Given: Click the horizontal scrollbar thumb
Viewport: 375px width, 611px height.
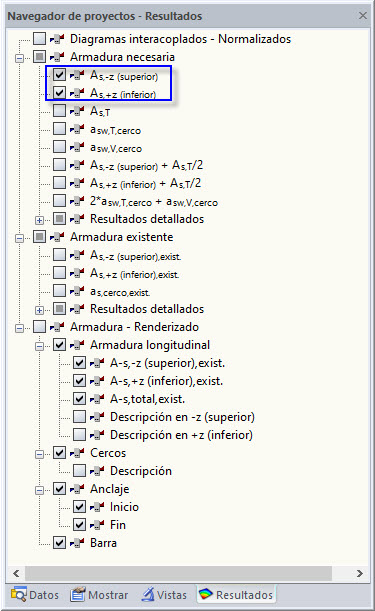Looking at the screenshot, I should click(x=178, y=573).
